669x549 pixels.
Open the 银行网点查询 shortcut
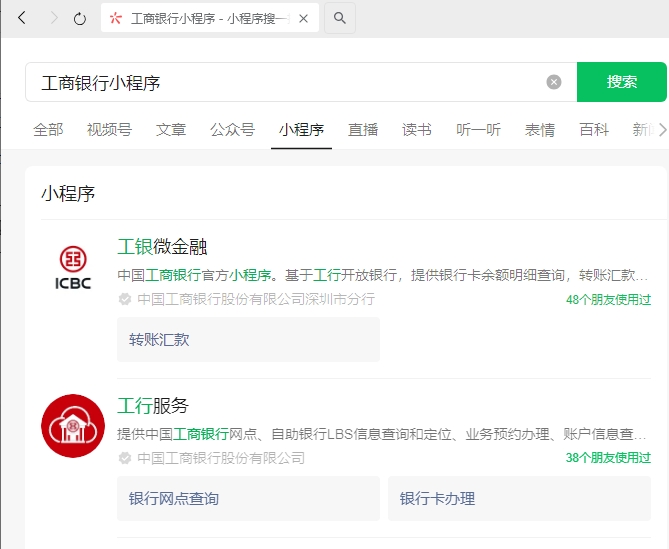point(248,498)
